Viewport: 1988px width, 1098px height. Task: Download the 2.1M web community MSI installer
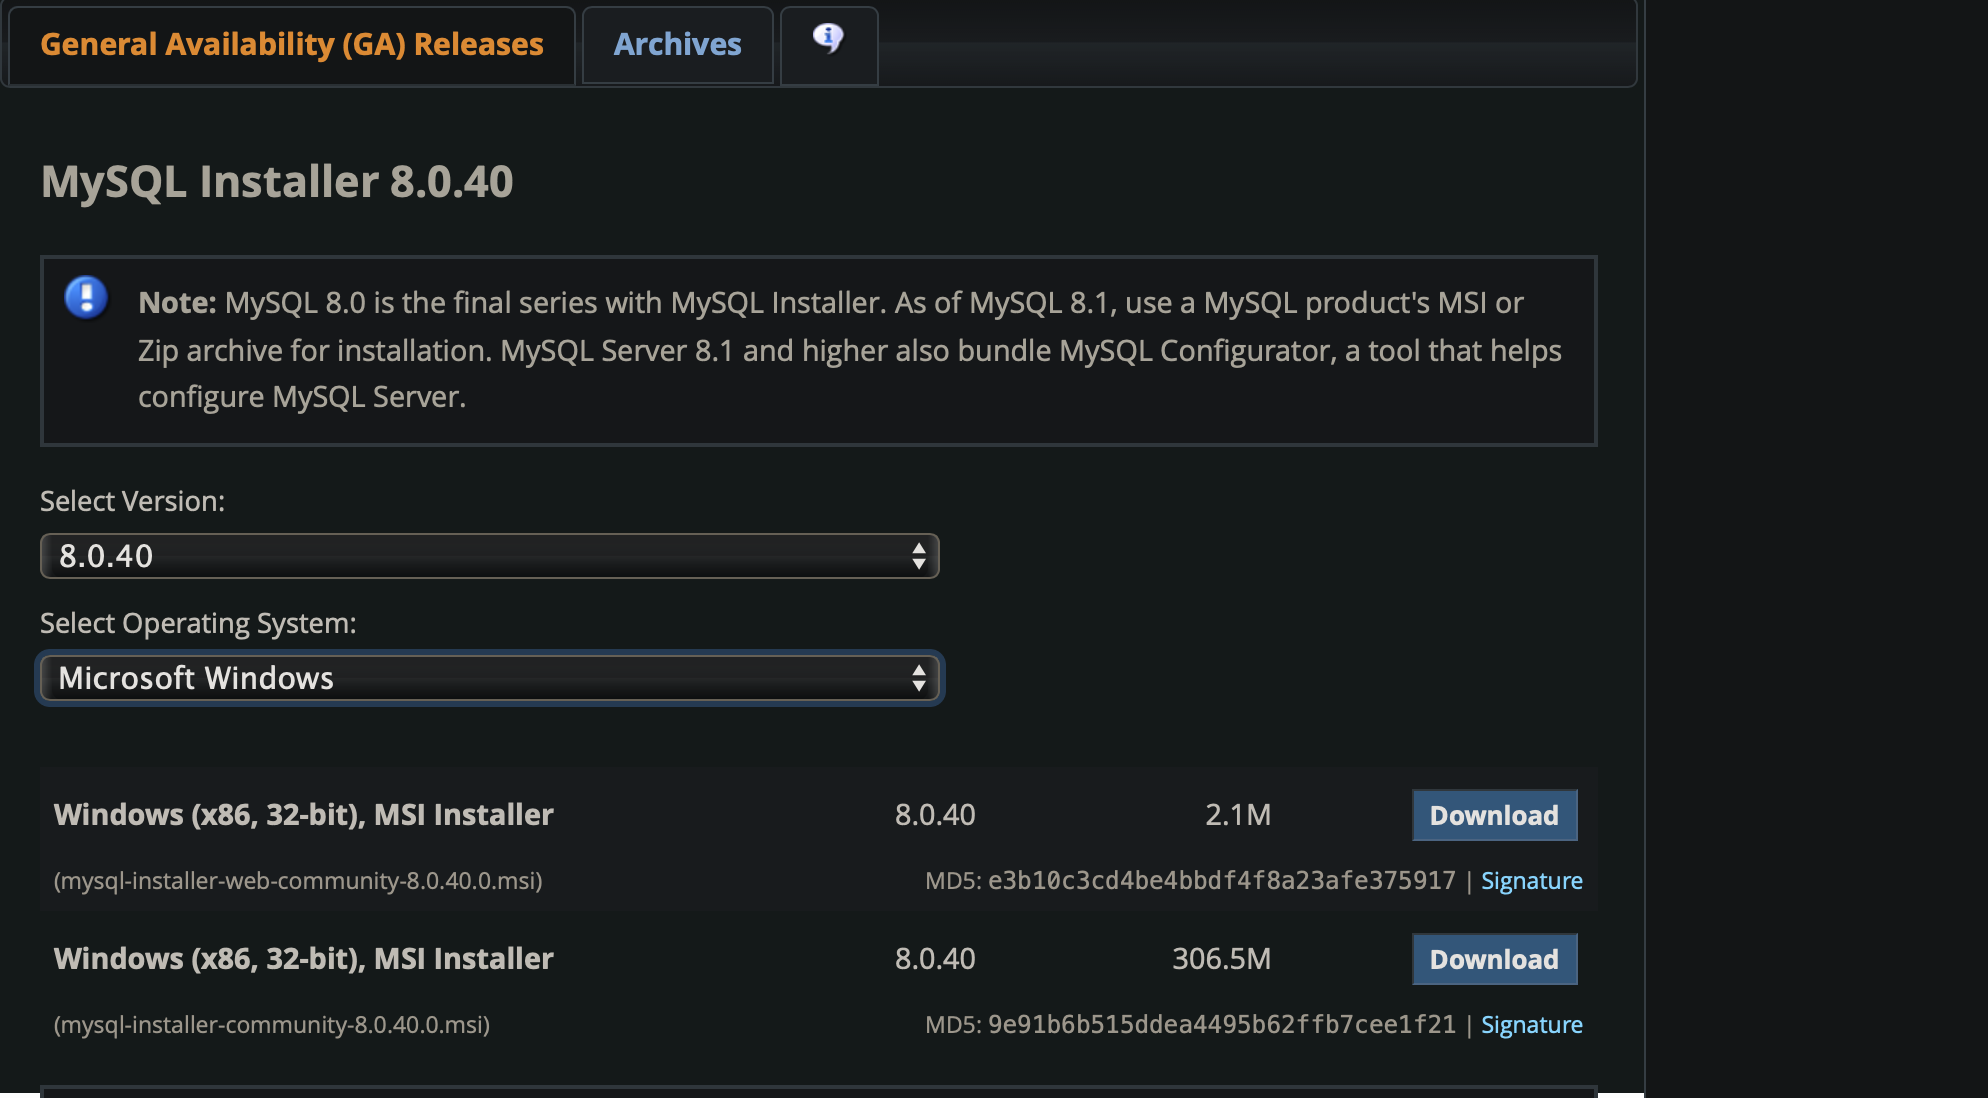click(1494, 815)
